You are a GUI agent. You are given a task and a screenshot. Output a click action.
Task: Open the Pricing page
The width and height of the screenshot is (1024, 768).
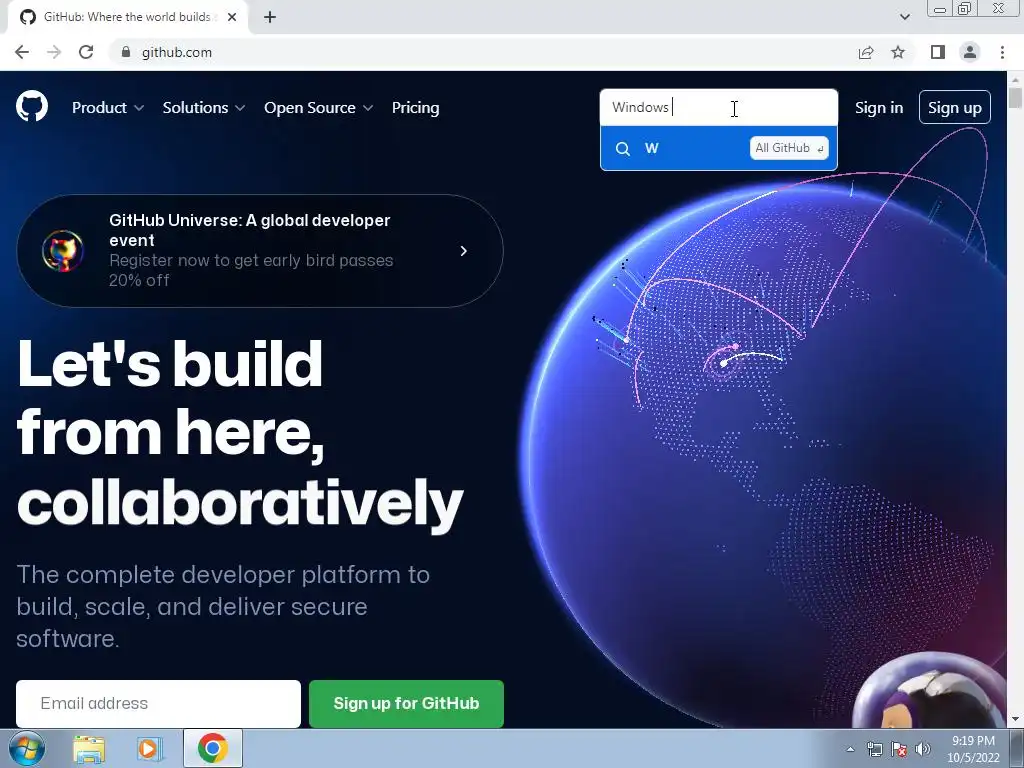tap(415, 108)
